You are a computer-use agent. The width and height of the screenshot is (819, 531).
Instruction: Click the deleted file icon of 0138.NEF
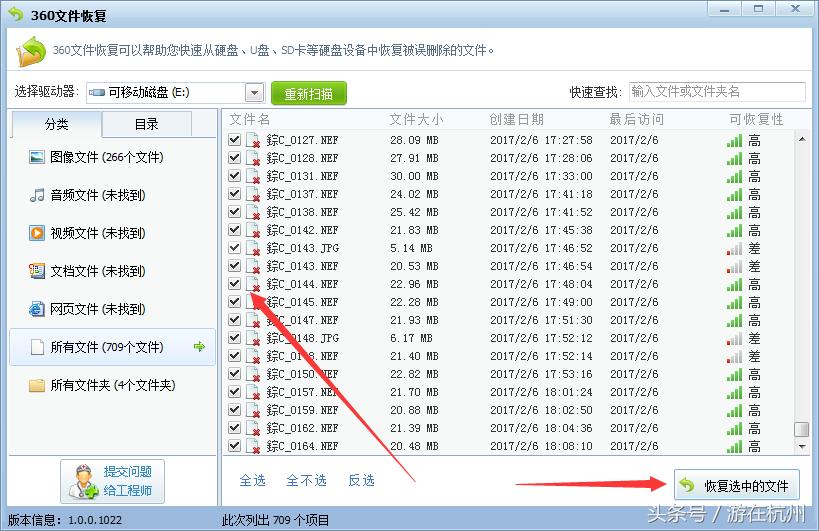click(x=253, y=212)
